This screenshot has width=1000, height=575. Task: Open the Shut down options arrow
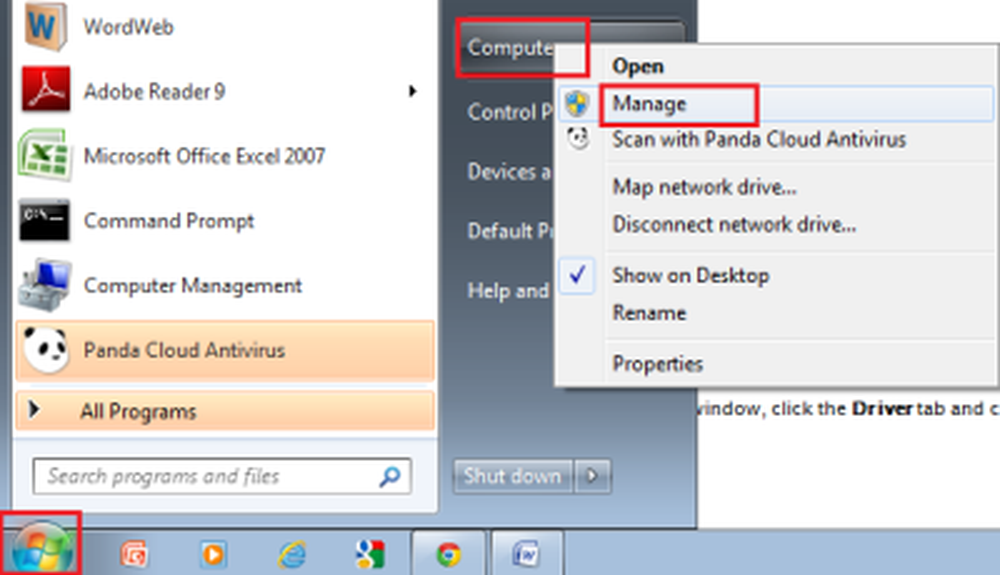click(592, 476)
